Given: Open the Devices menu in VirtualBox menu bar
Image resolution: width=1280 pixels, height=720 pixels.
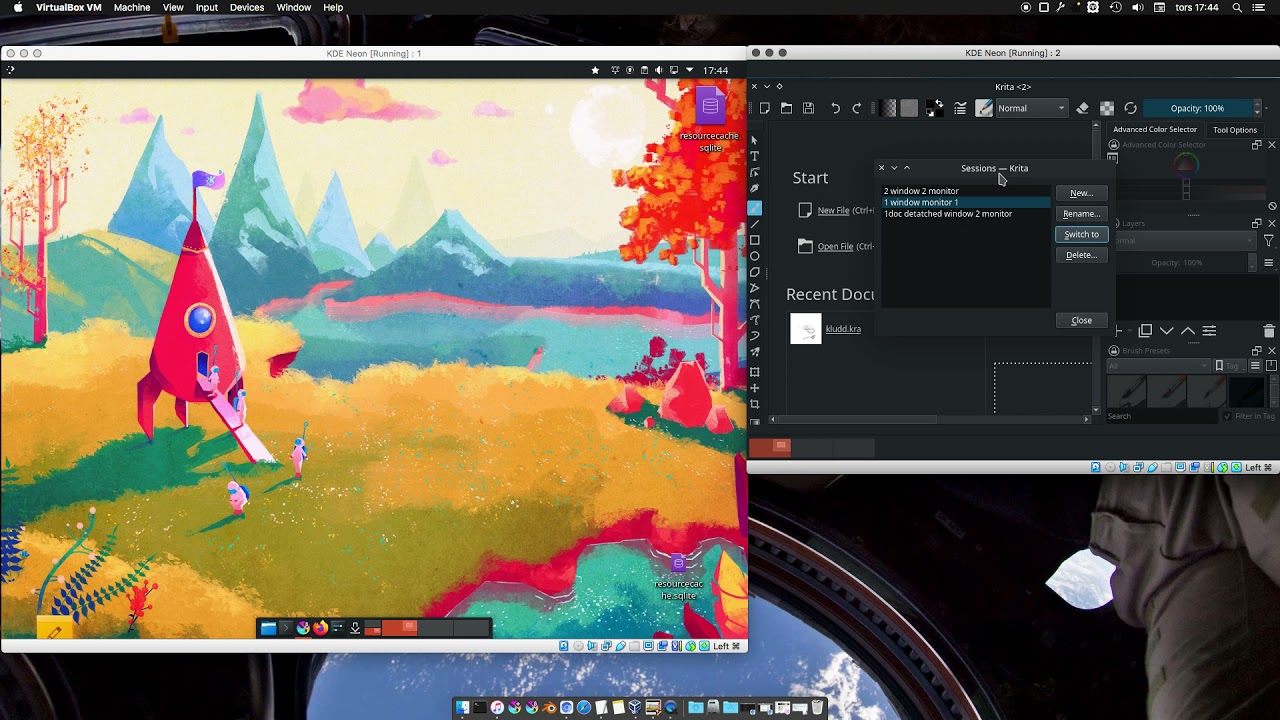Looking at the screenshot, I should pyautogui.click(x=247, y=7).
